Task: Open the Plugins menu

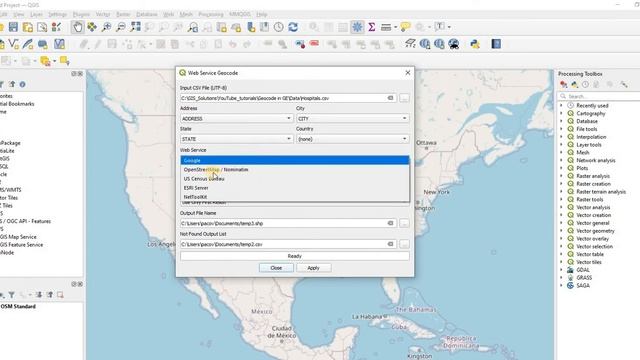Action: [81, 14]
